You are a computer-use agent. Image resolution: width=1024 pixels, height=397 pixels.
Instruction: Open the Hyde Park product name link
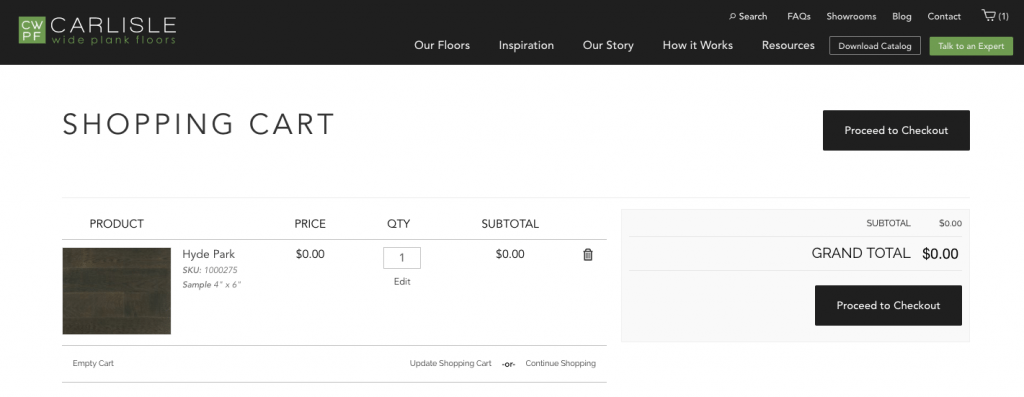click(208, 254)
